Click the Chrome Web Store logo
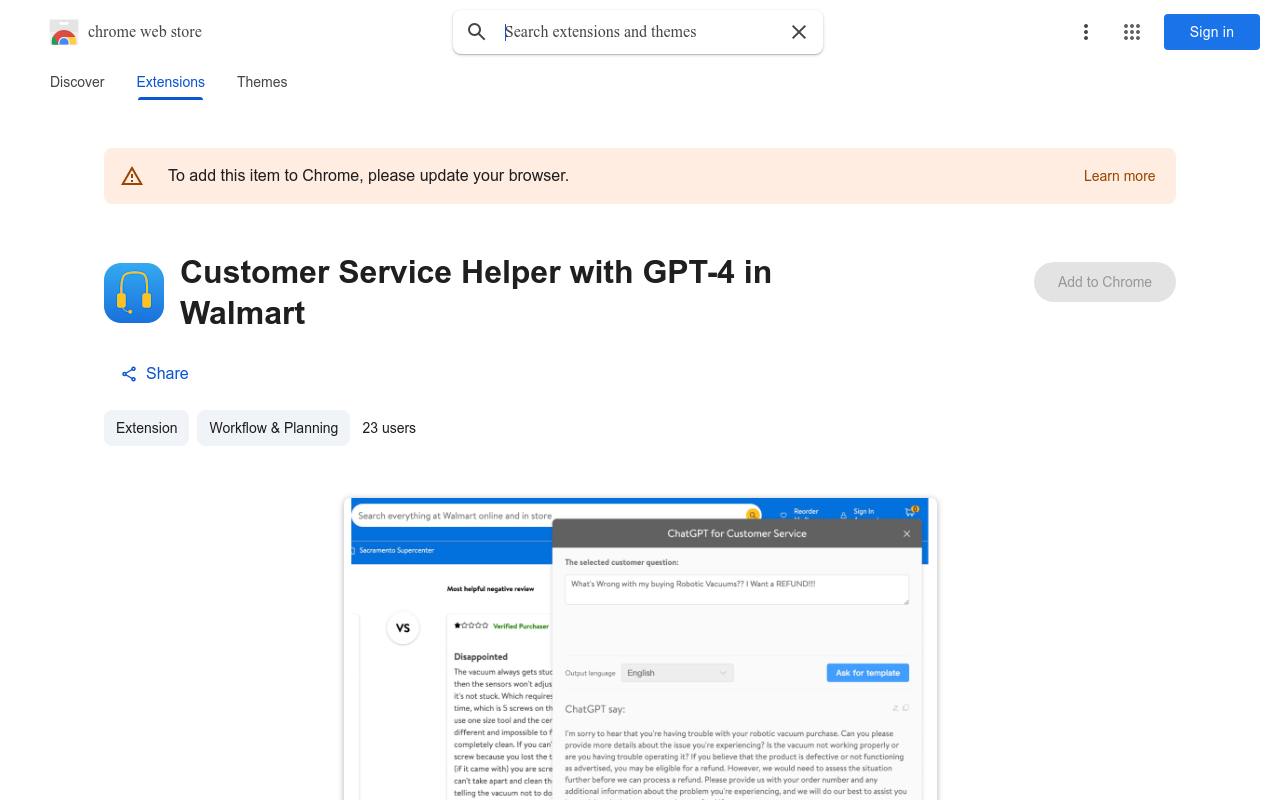Image resolution: width=1280 pixels, height=800 pixels. pyautogui.click(x=64, y=32)
